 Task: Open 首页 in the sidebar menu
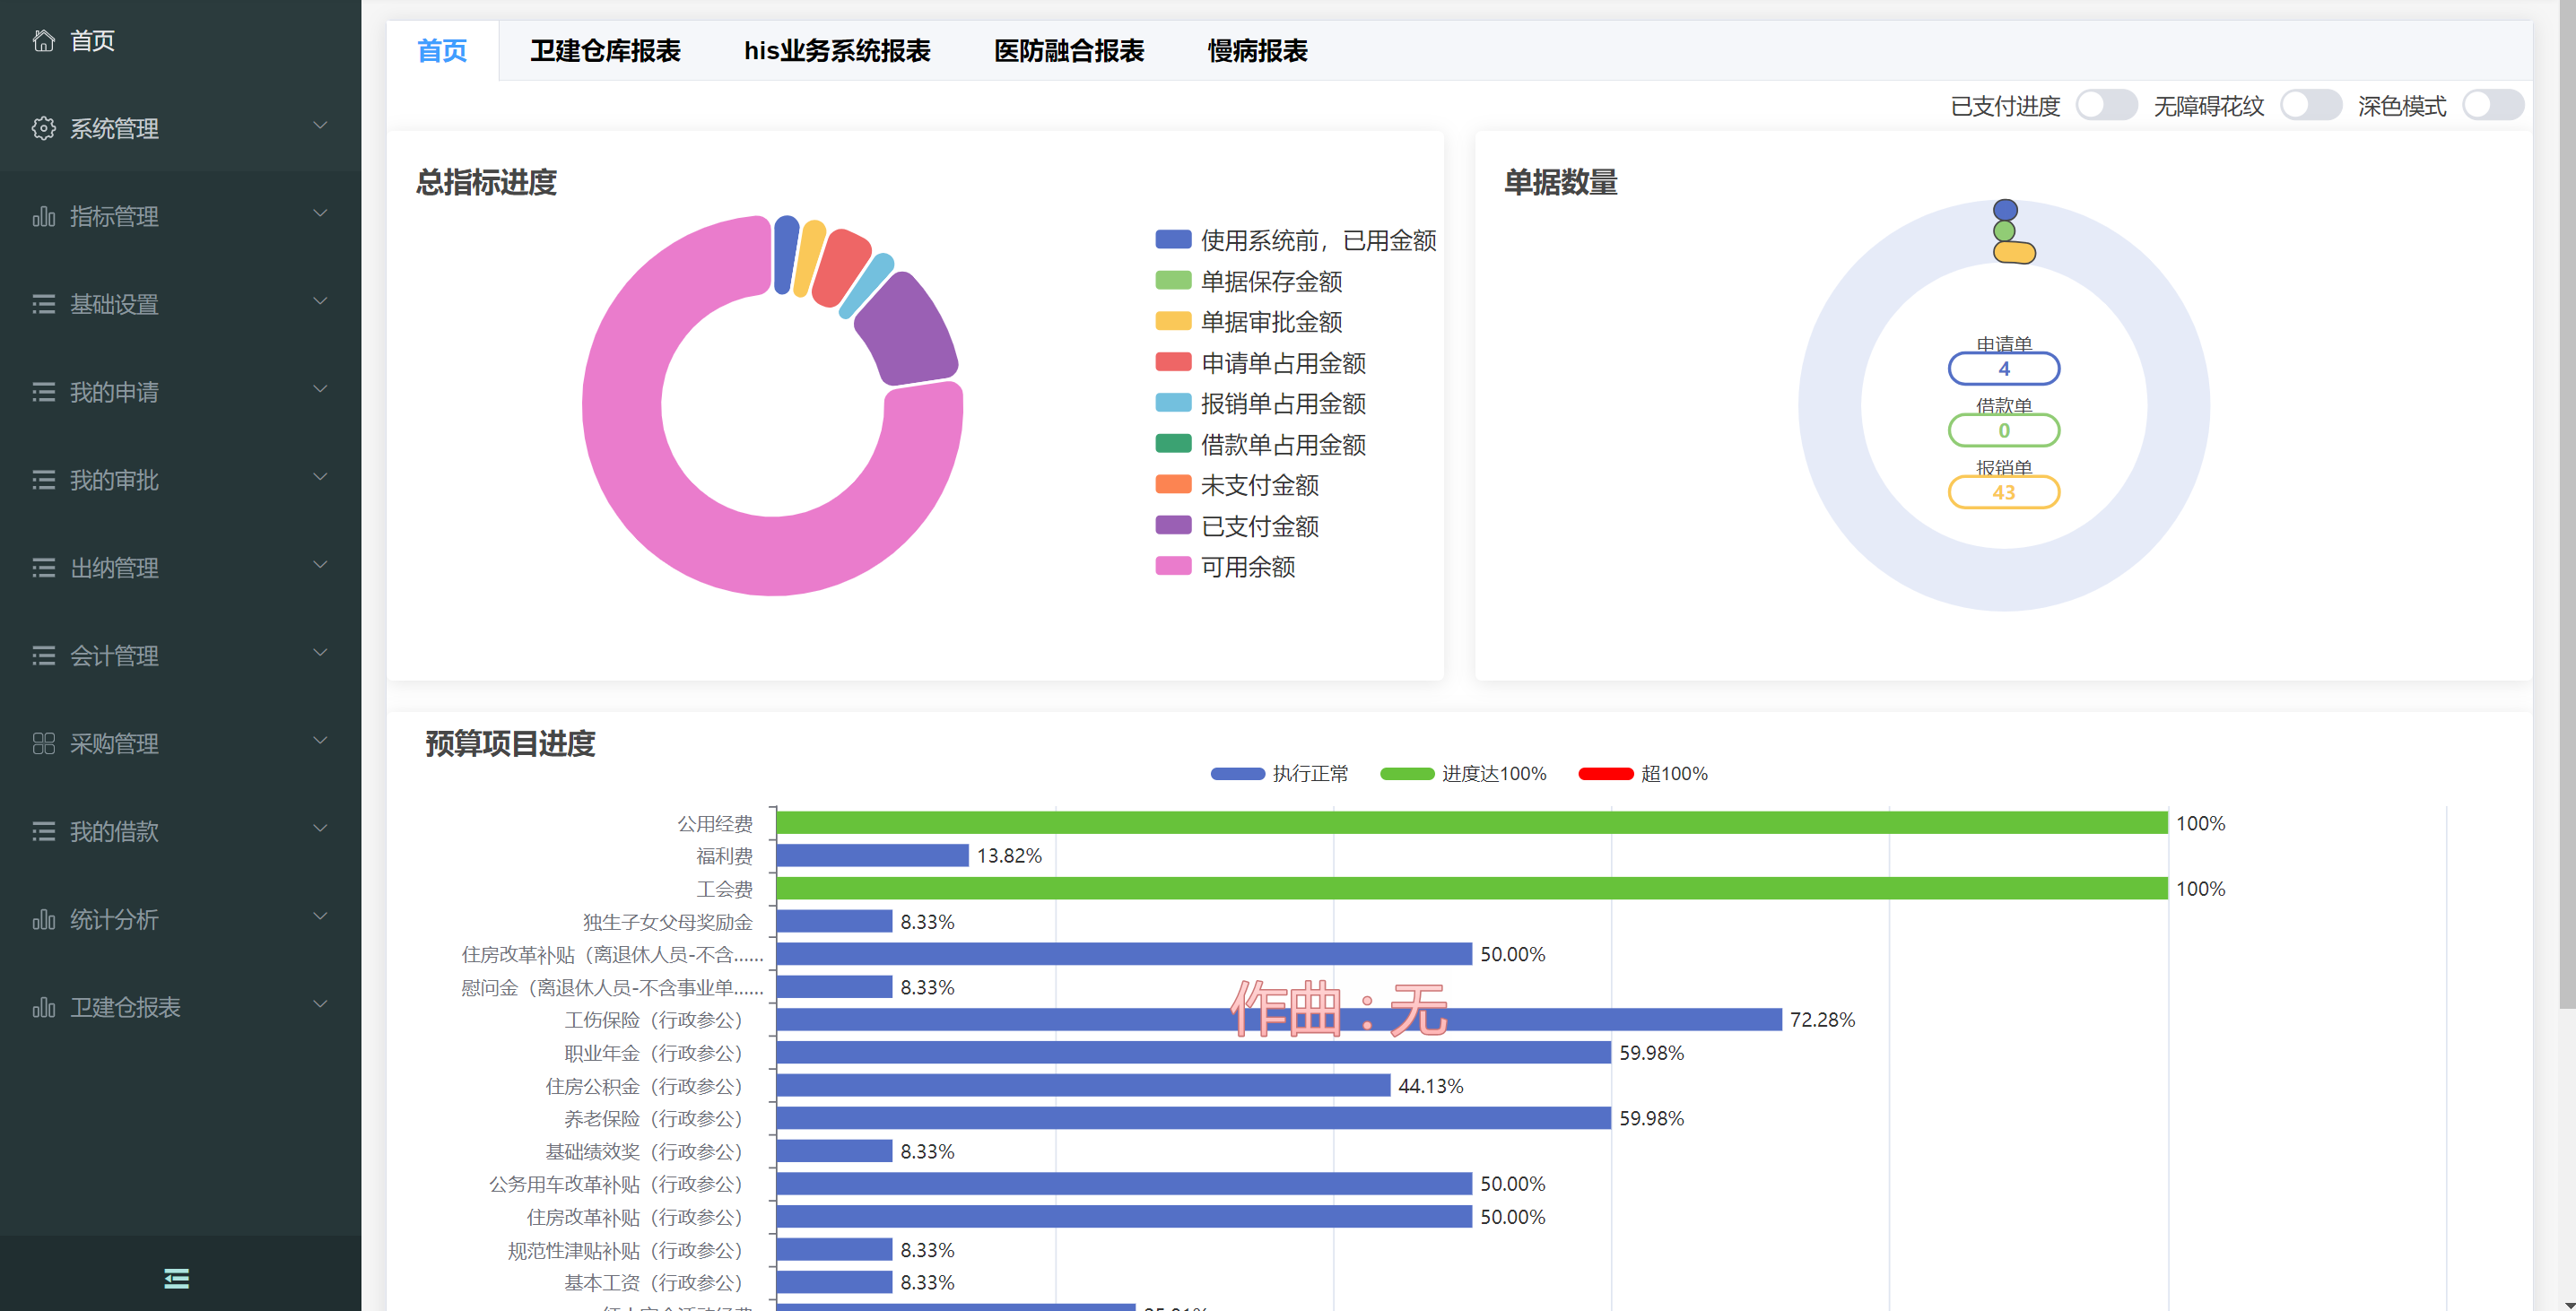pos(180,40)
